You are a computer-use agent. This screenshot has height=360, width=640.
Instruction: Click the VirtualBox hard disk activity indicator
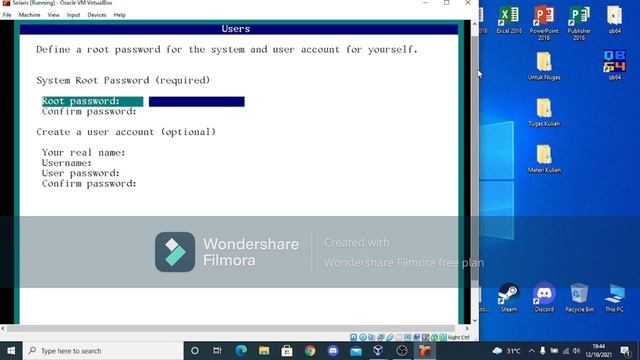click(x=353, y=337)
